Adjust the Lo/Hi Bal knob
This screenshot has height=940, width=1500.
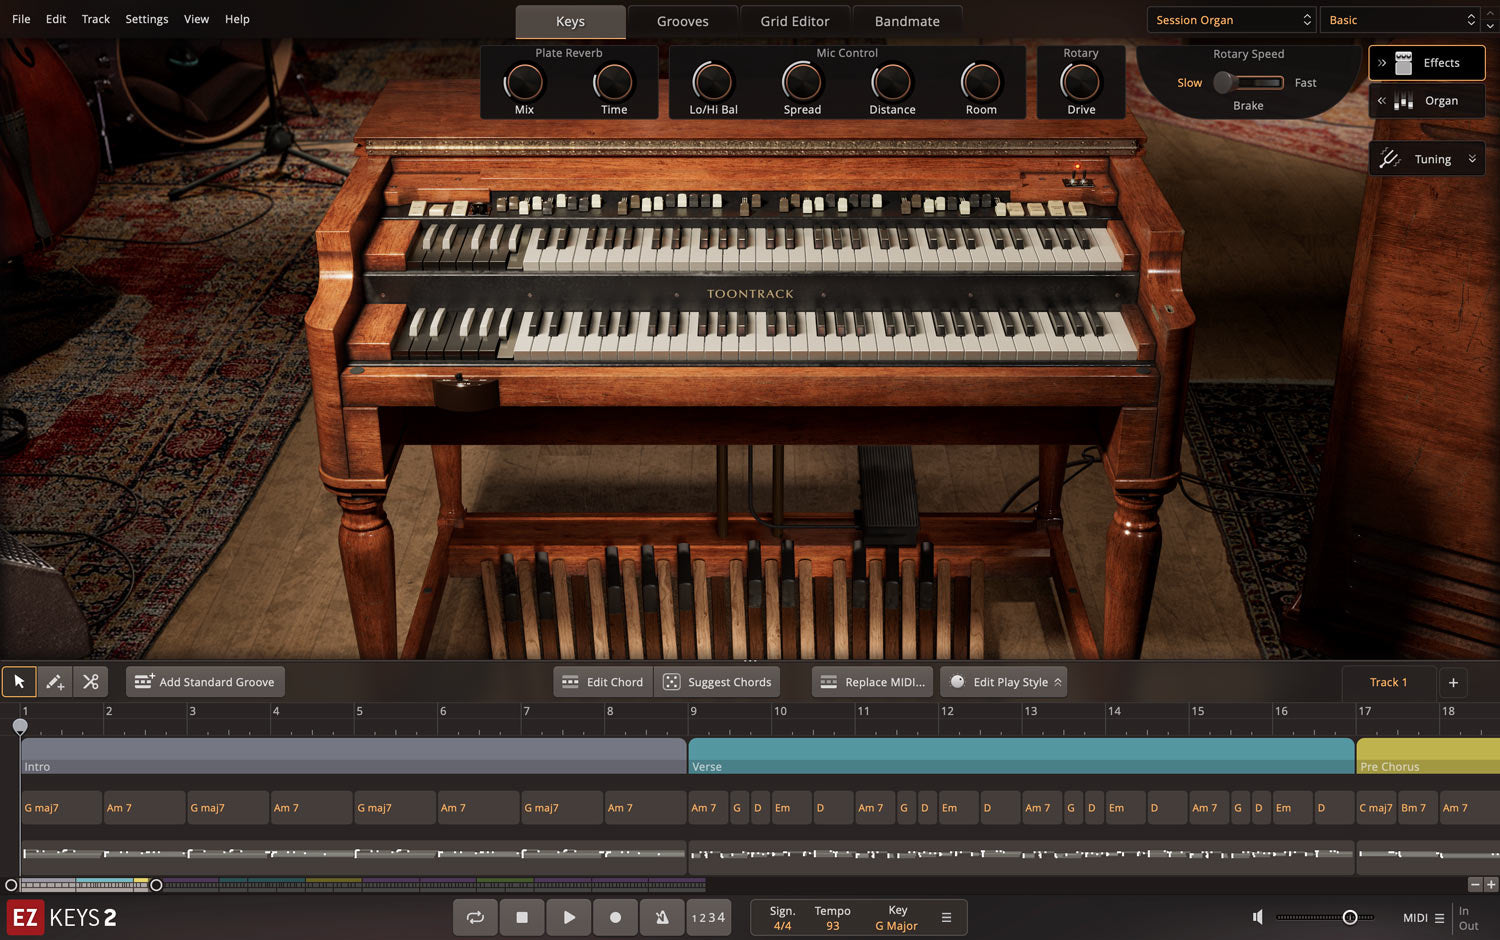713,82
